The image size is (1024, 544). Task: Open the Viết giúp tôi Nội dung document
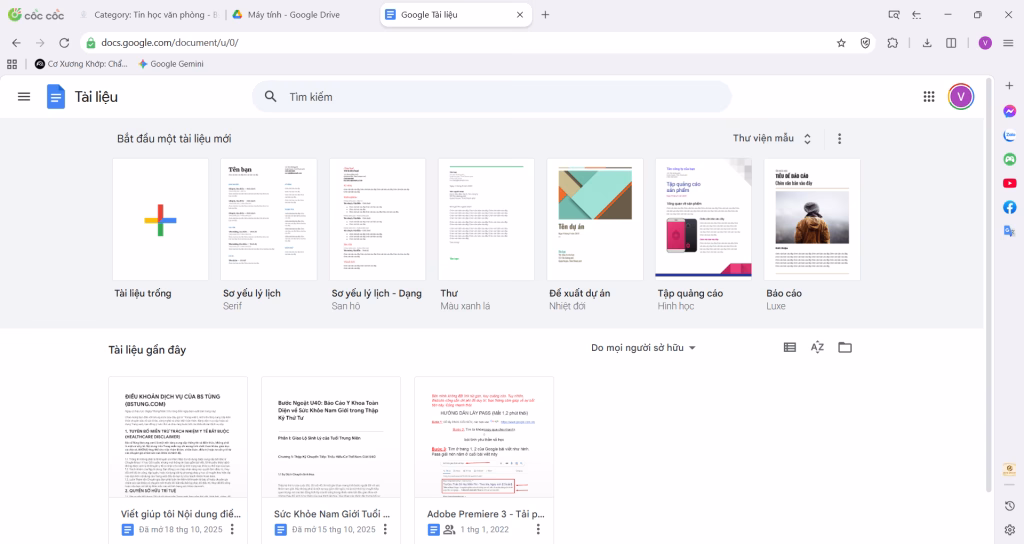178,460
